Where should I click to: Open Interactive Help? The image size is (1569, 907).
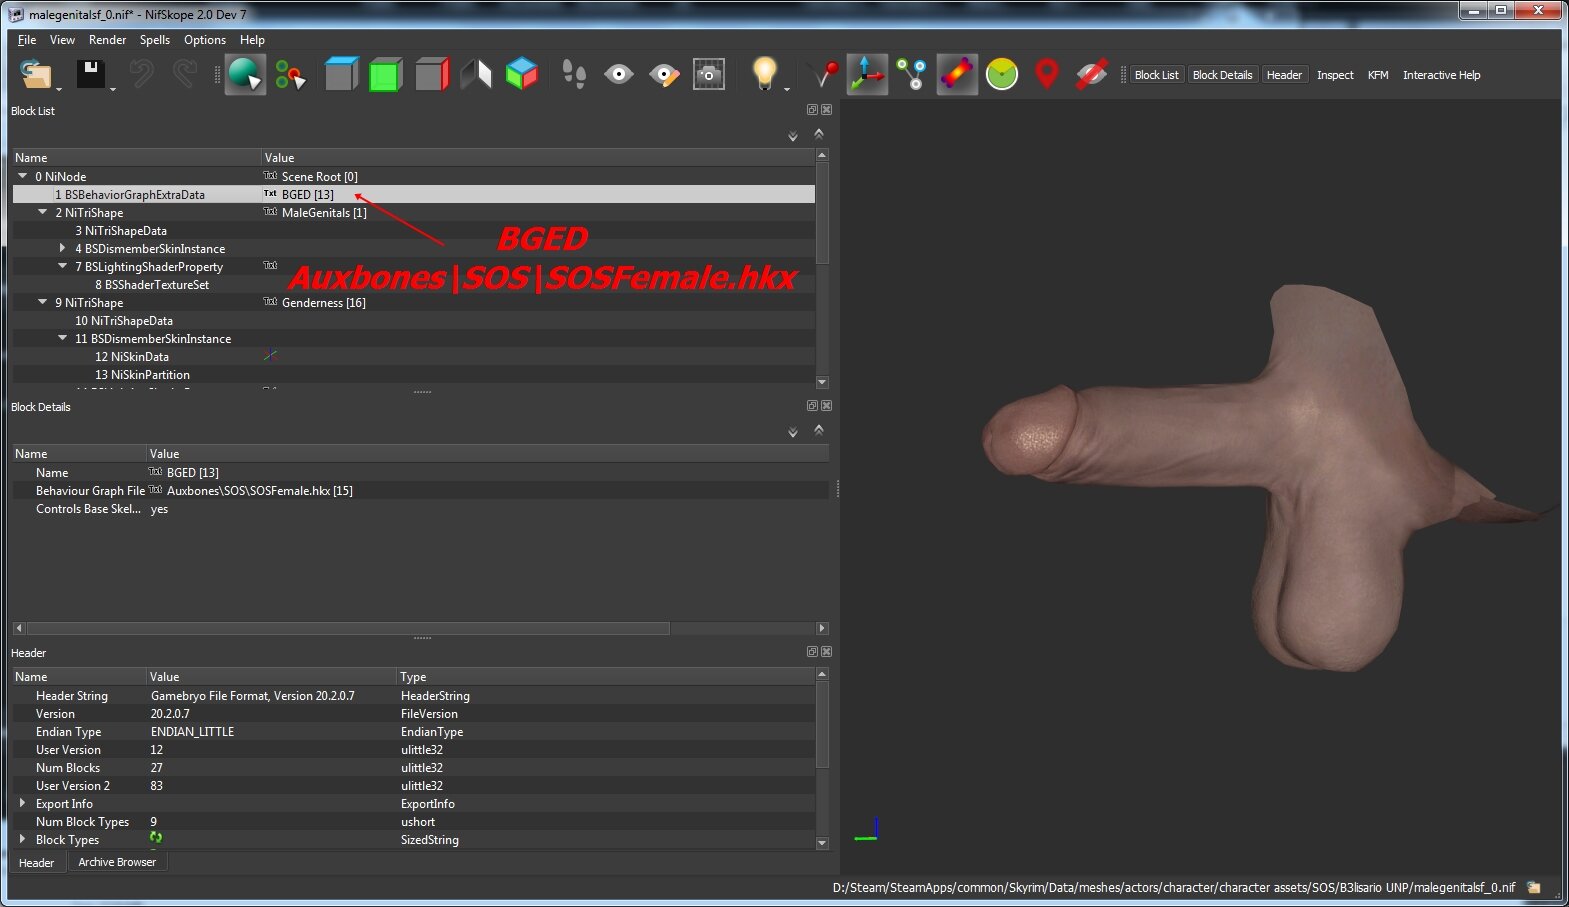(1441, 75)
